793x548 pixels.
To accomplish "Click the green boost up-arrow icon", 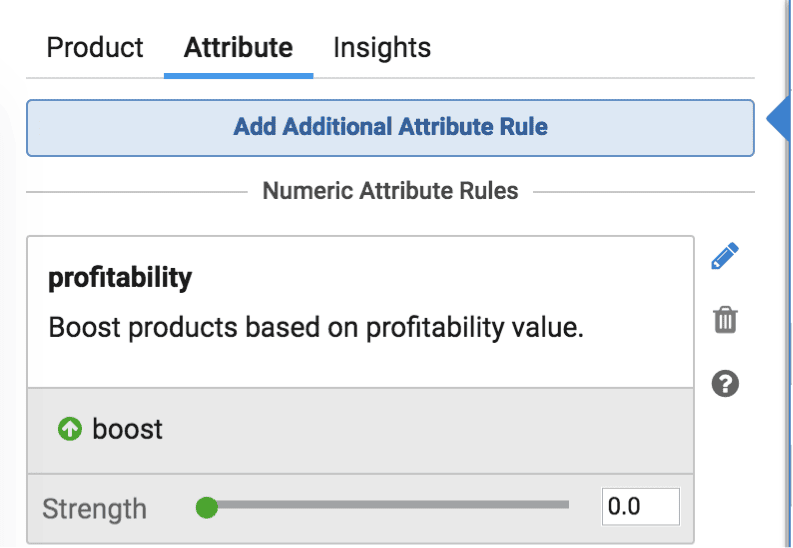I will (x=70, y=429).
